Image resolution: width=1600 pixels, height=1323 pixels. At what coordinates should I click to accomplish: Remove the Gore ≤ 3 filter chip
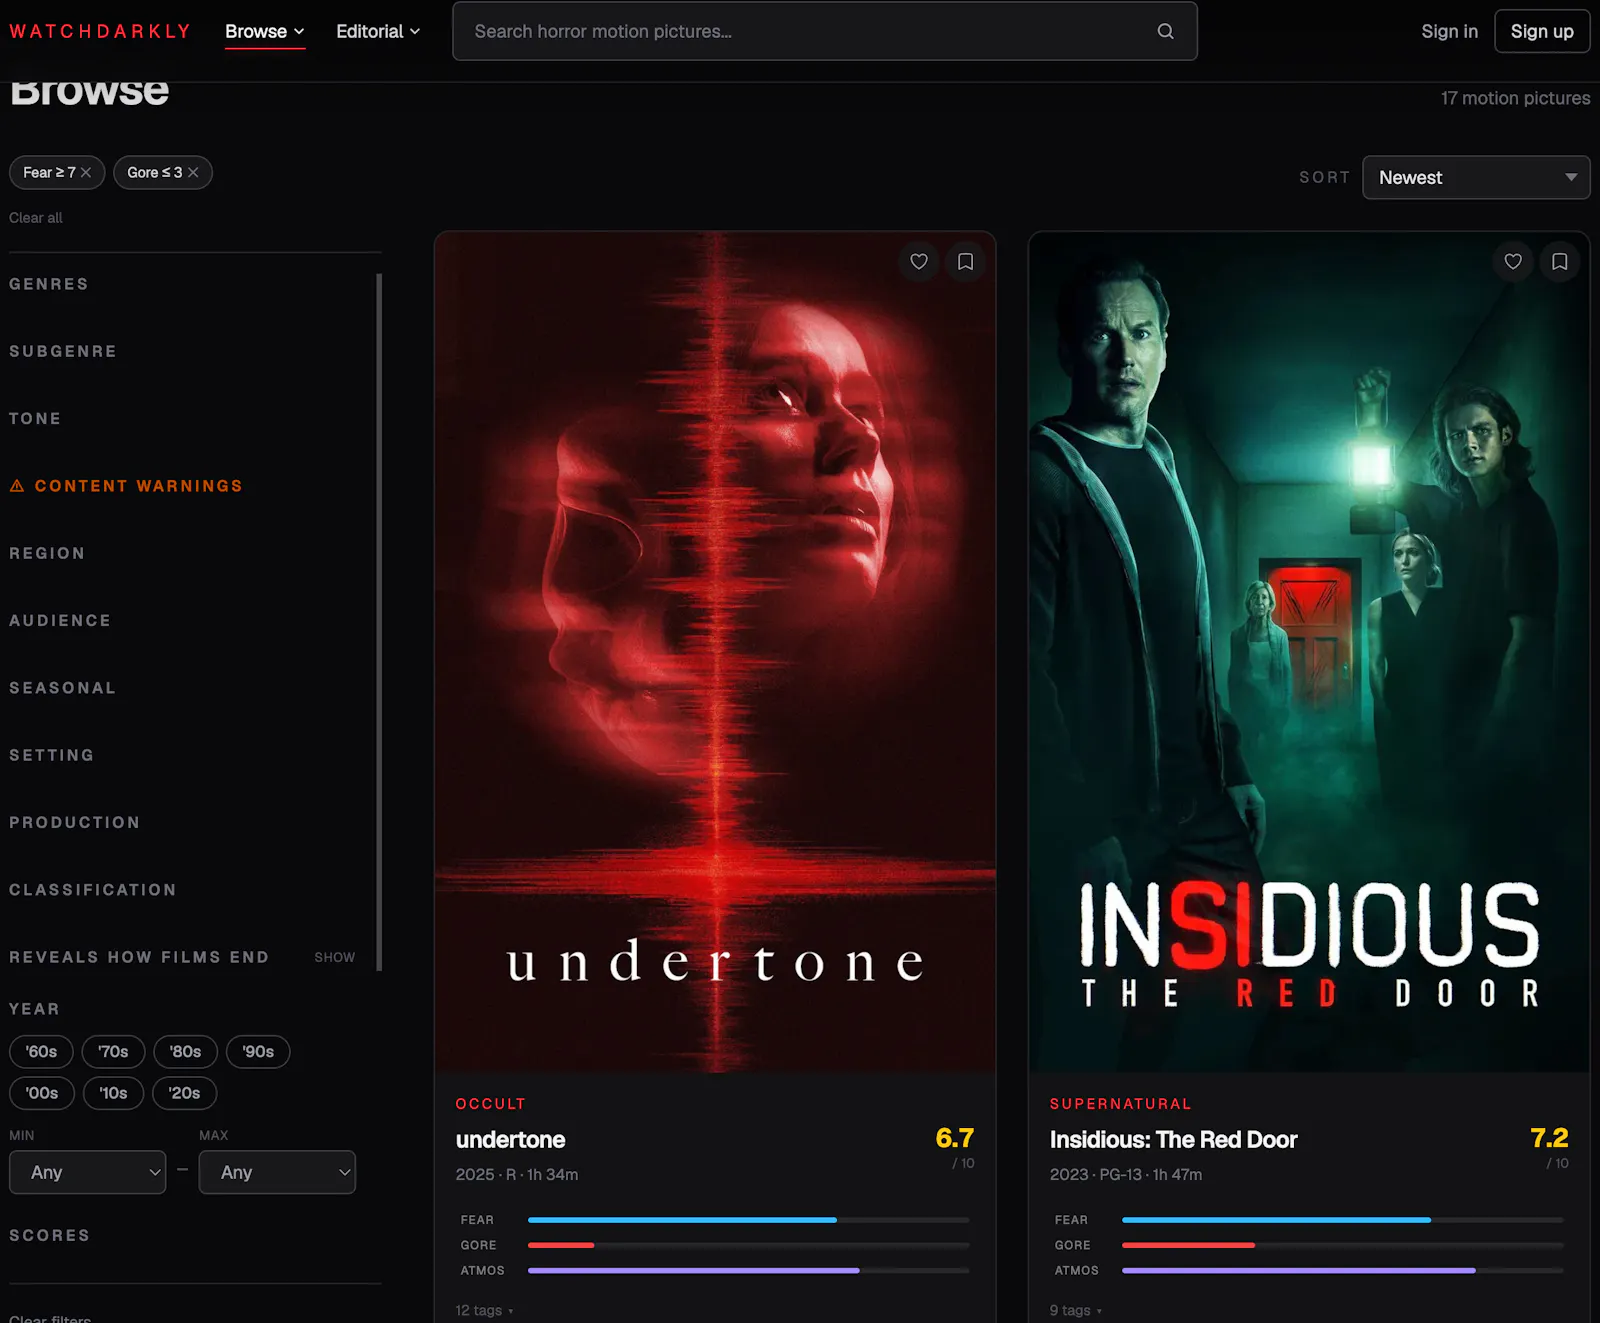[x=193, y=173]
